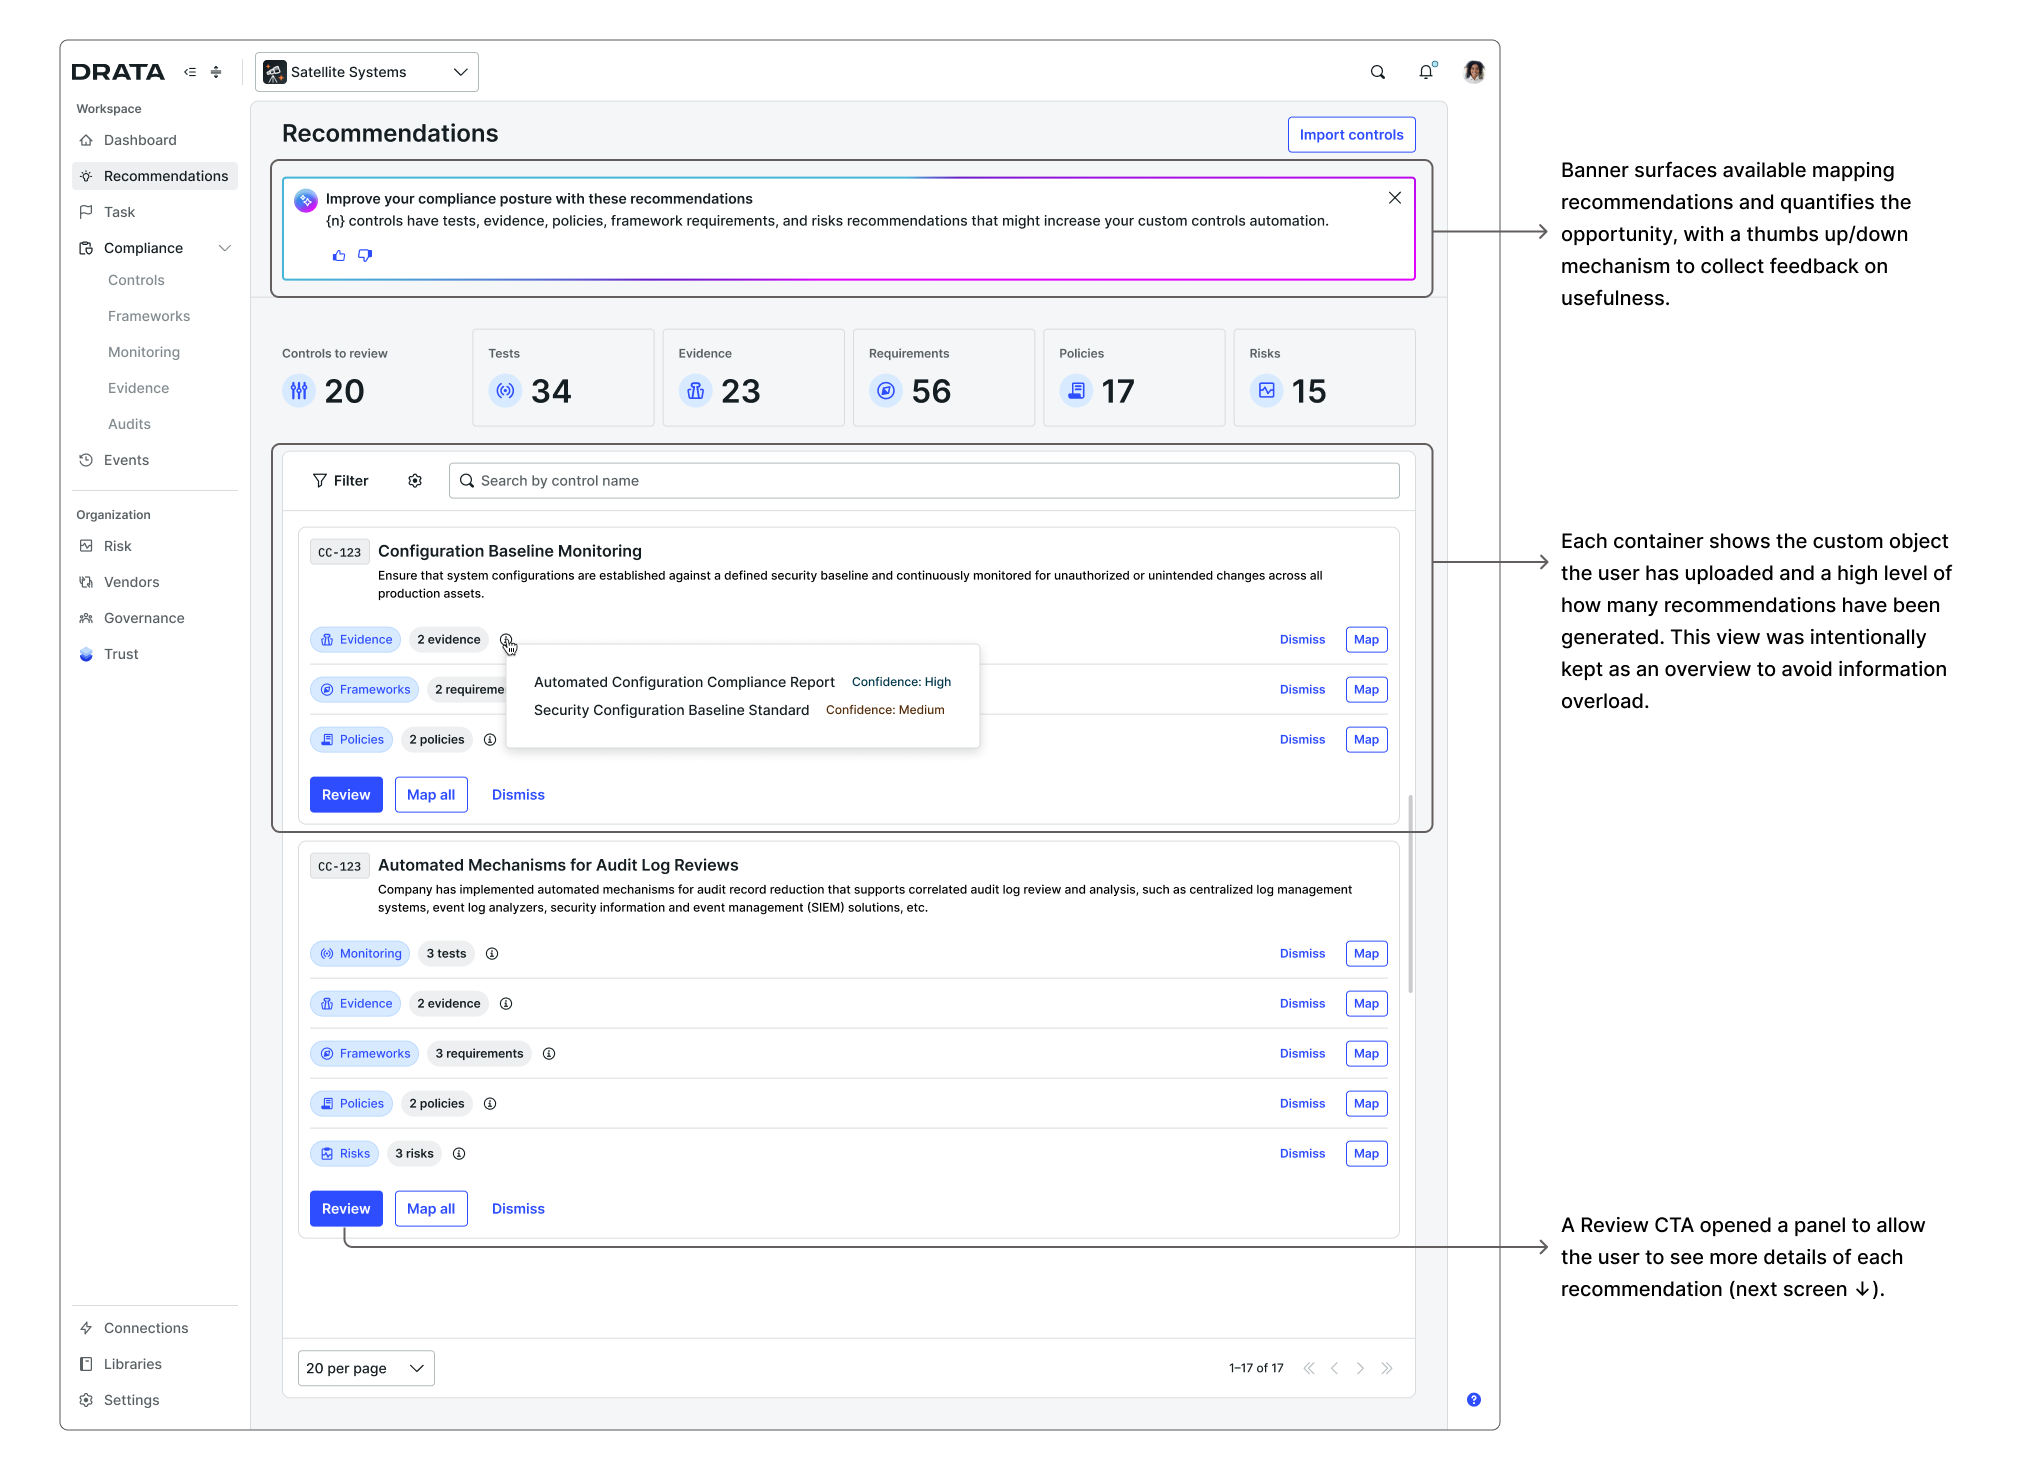This screenshot has width=2019, height=1470.
Task: Click info icon next to 2 evidence in Configuration Baseline
Action: point(506,640)
